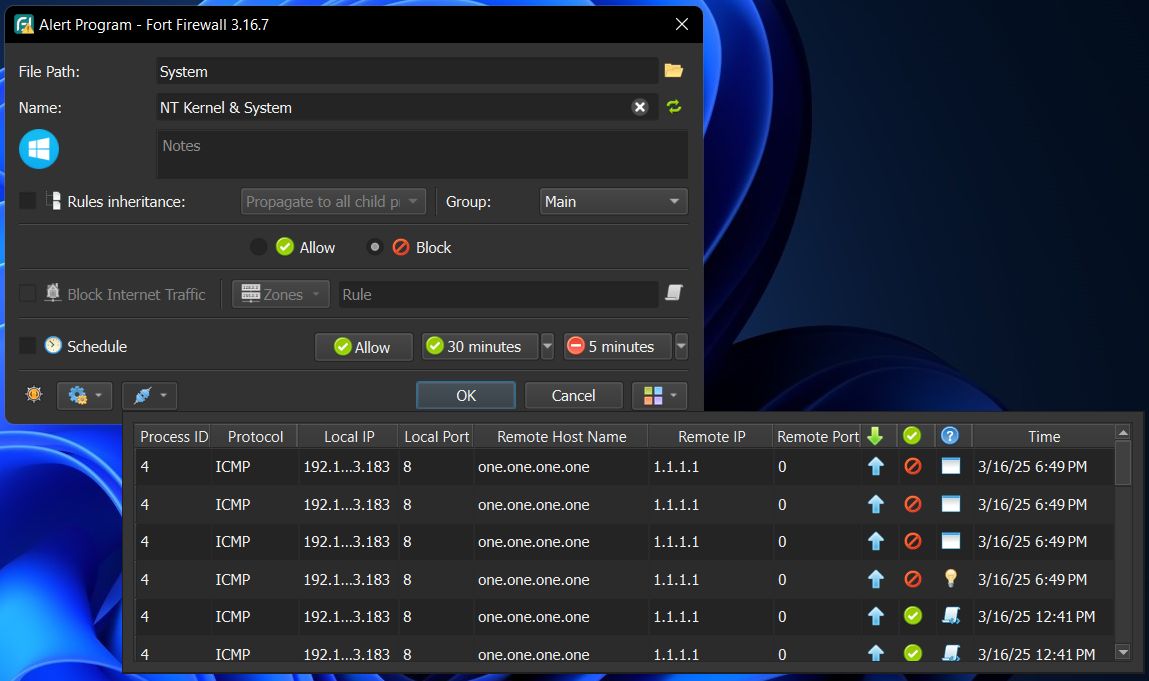Click the schedule Allow button
1149x681 pixels.
[363, 347]
